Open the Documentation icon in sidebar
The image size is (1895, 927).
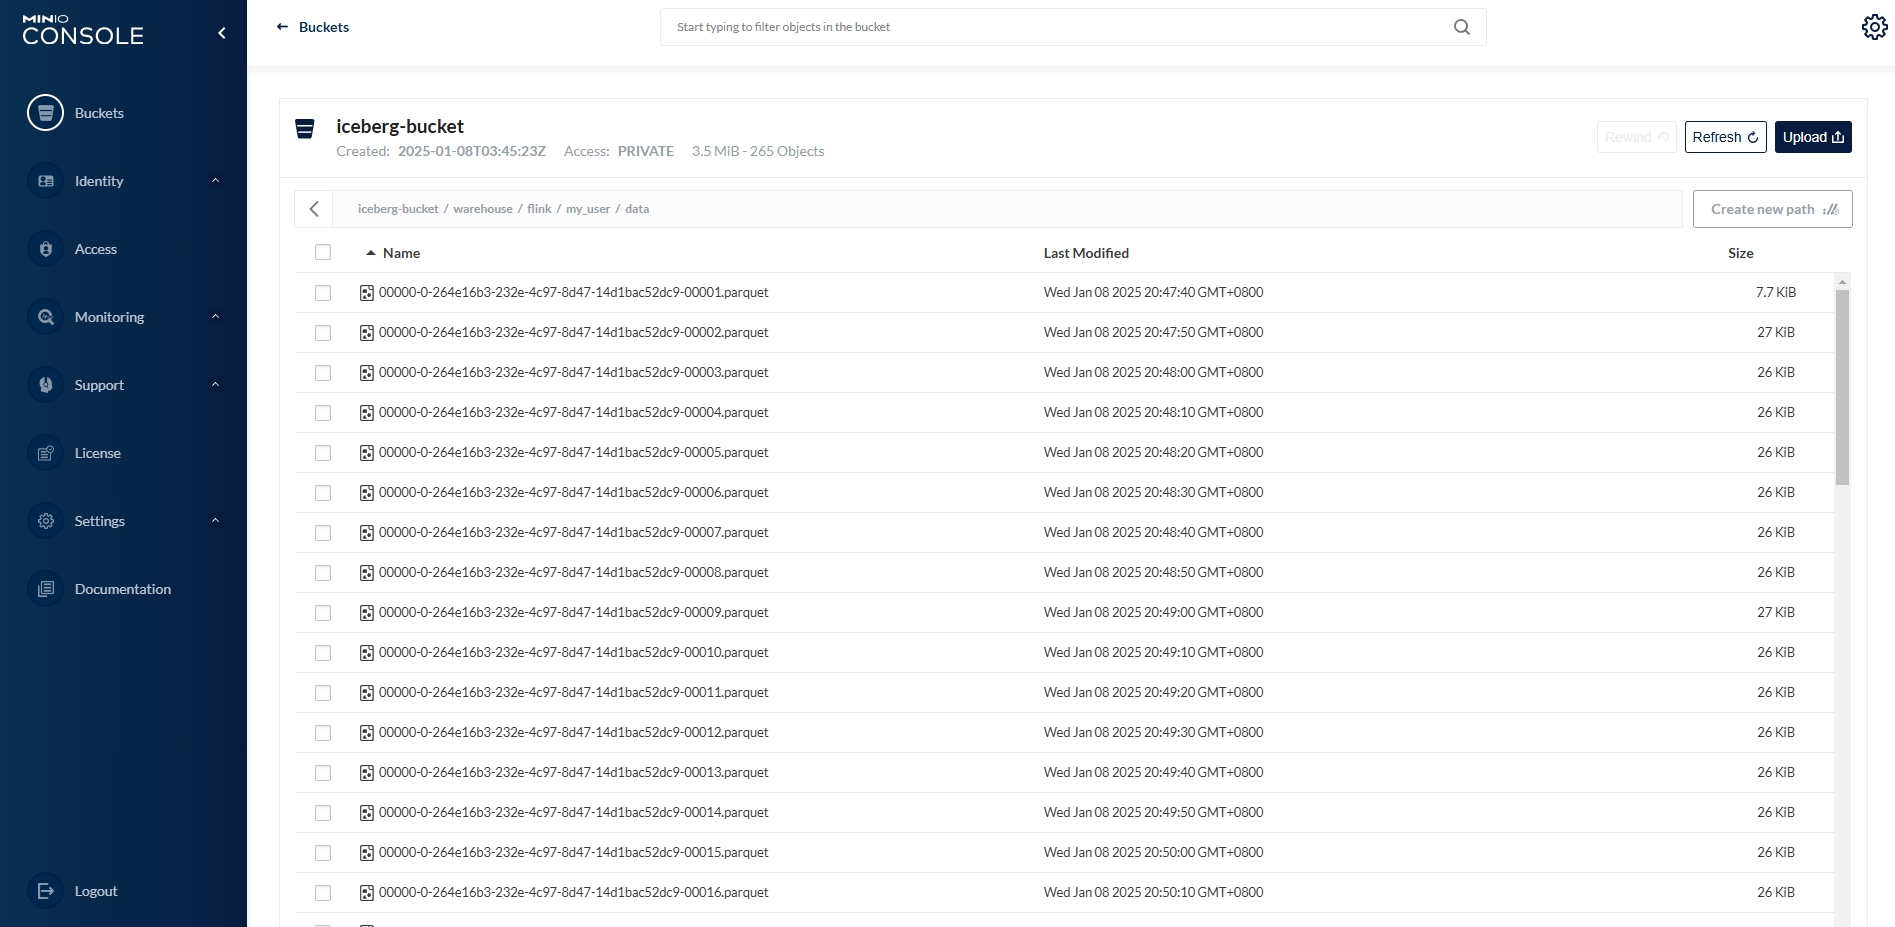[45, 589]
